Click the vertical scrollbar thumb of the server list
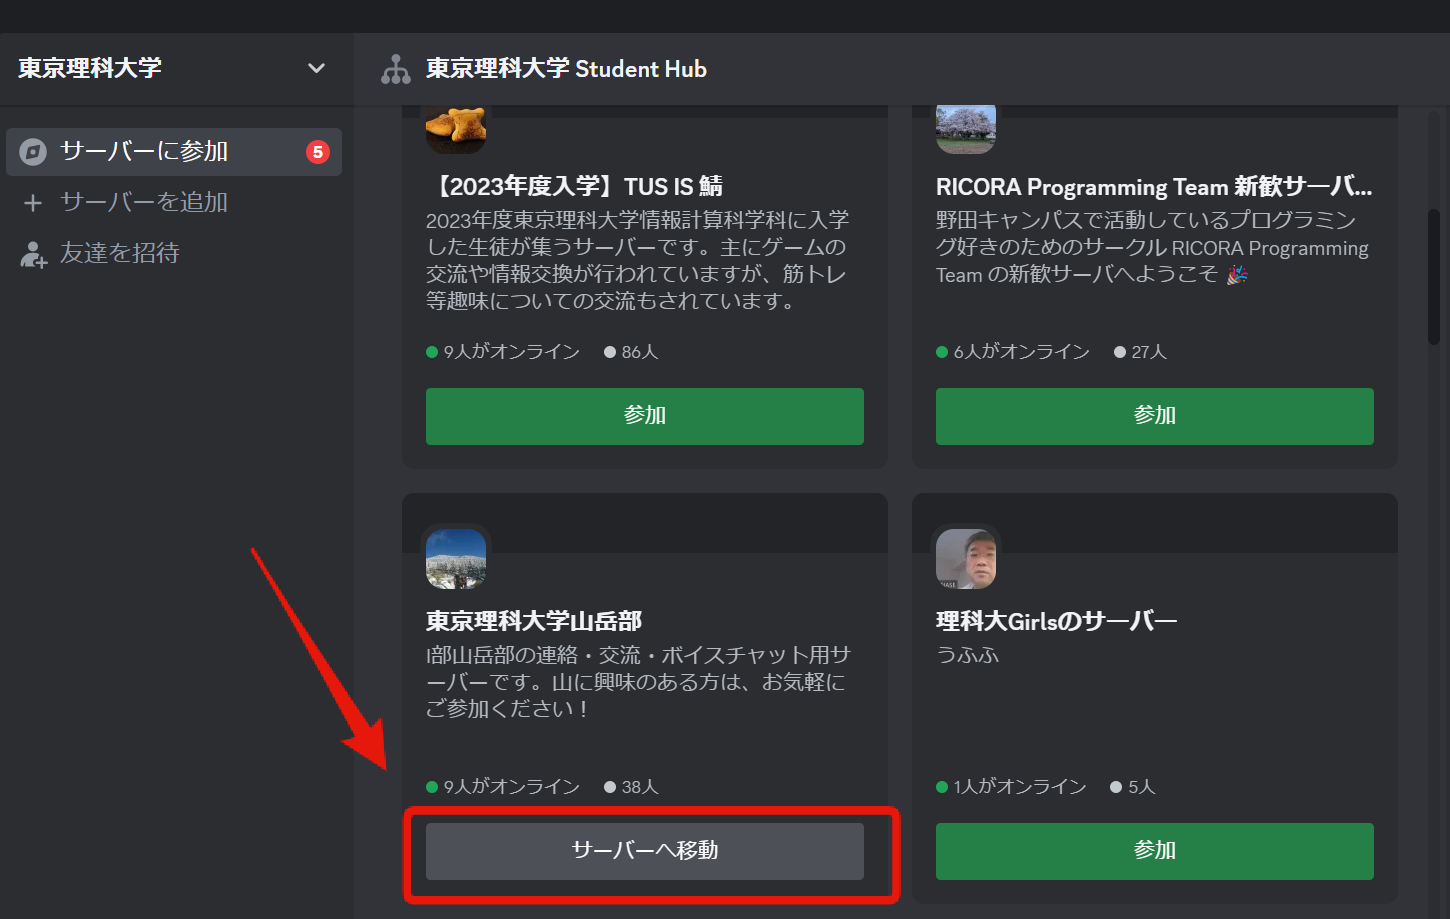 click(1434, 277)
